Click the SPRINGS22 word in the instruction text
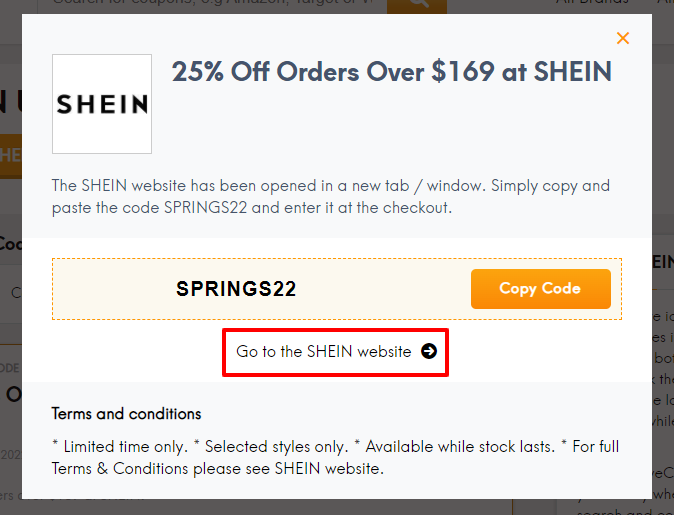 (x=205, y=208)
